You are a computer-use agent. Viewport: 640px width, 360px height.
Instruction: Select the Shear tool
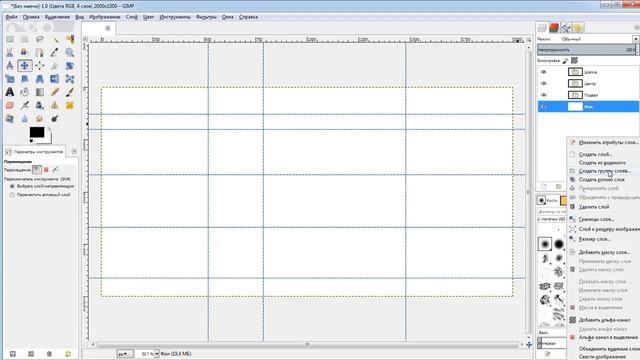[24, 79]
